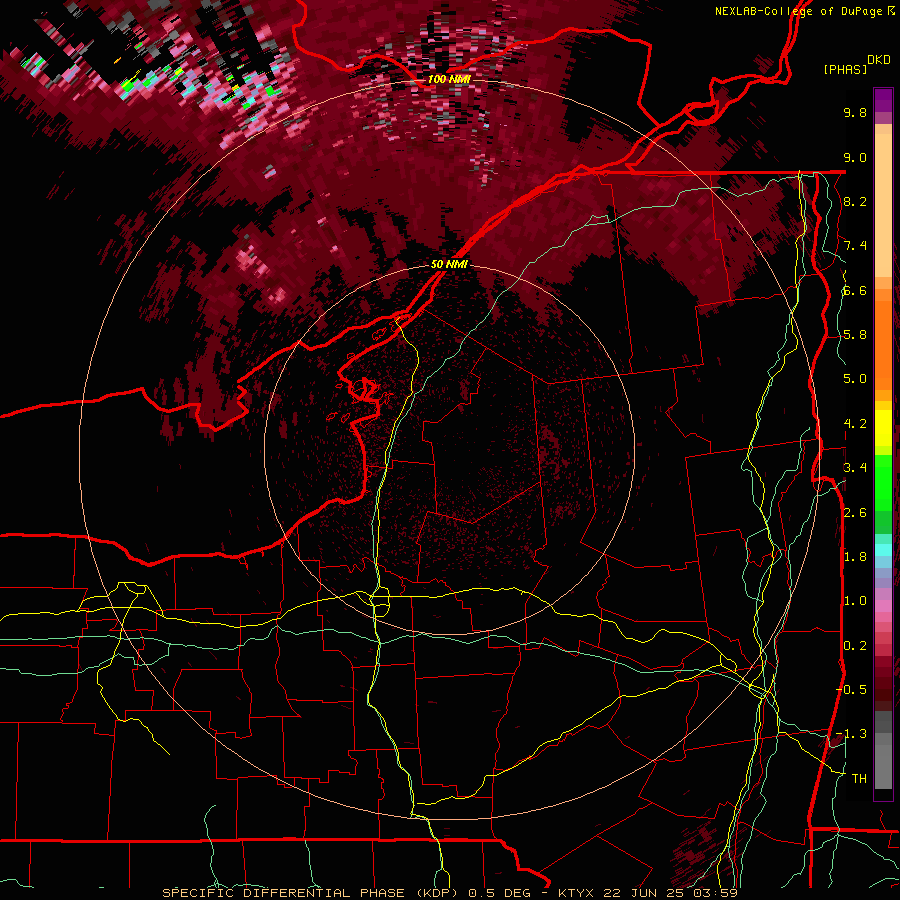The width and height of the screenshot is (900, 900).
Task: Click the 7.4 scale value
Action: click(x=855, y=246)
